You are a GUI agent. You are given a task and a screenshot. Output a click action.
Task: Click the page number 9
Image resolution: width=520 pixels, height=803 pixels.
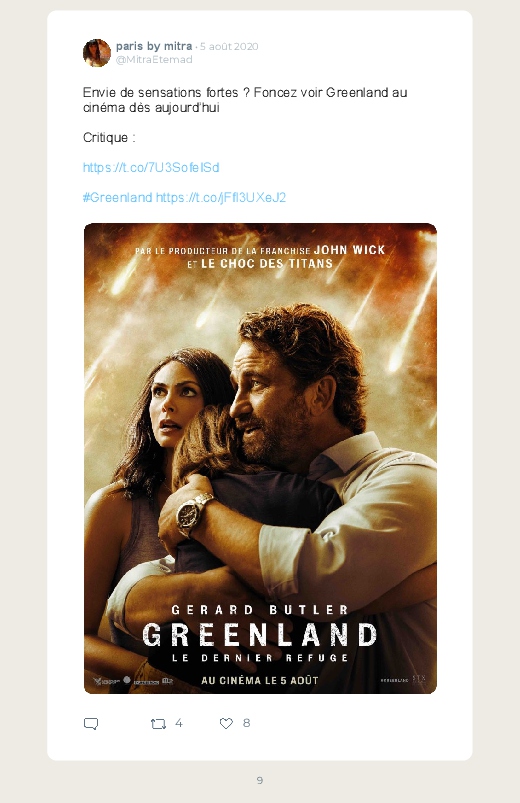coord(260,780)
